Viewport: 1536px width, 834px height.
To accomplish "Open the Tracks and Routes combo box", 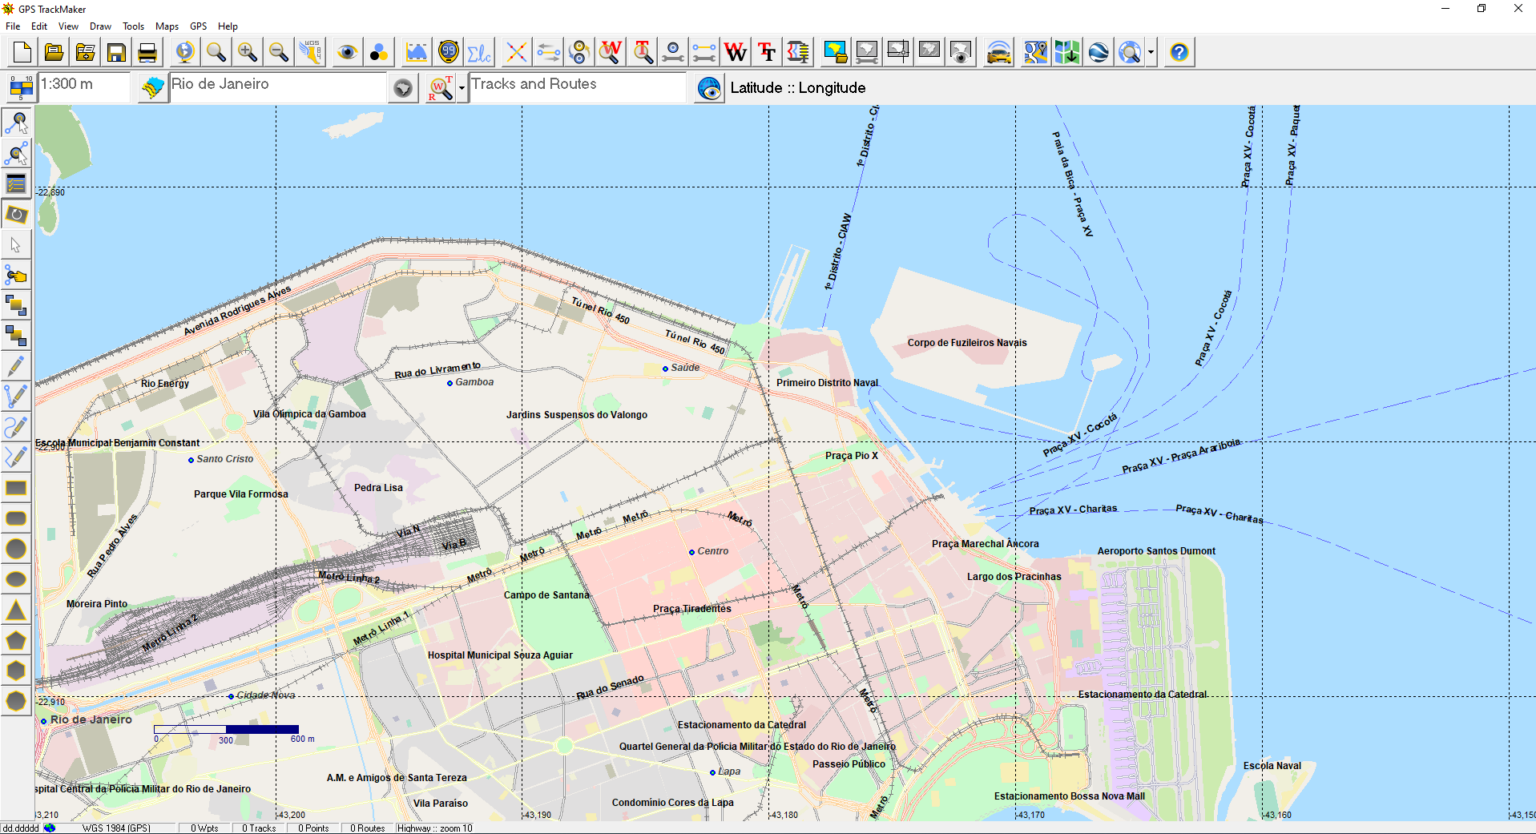I will (577, 87).
